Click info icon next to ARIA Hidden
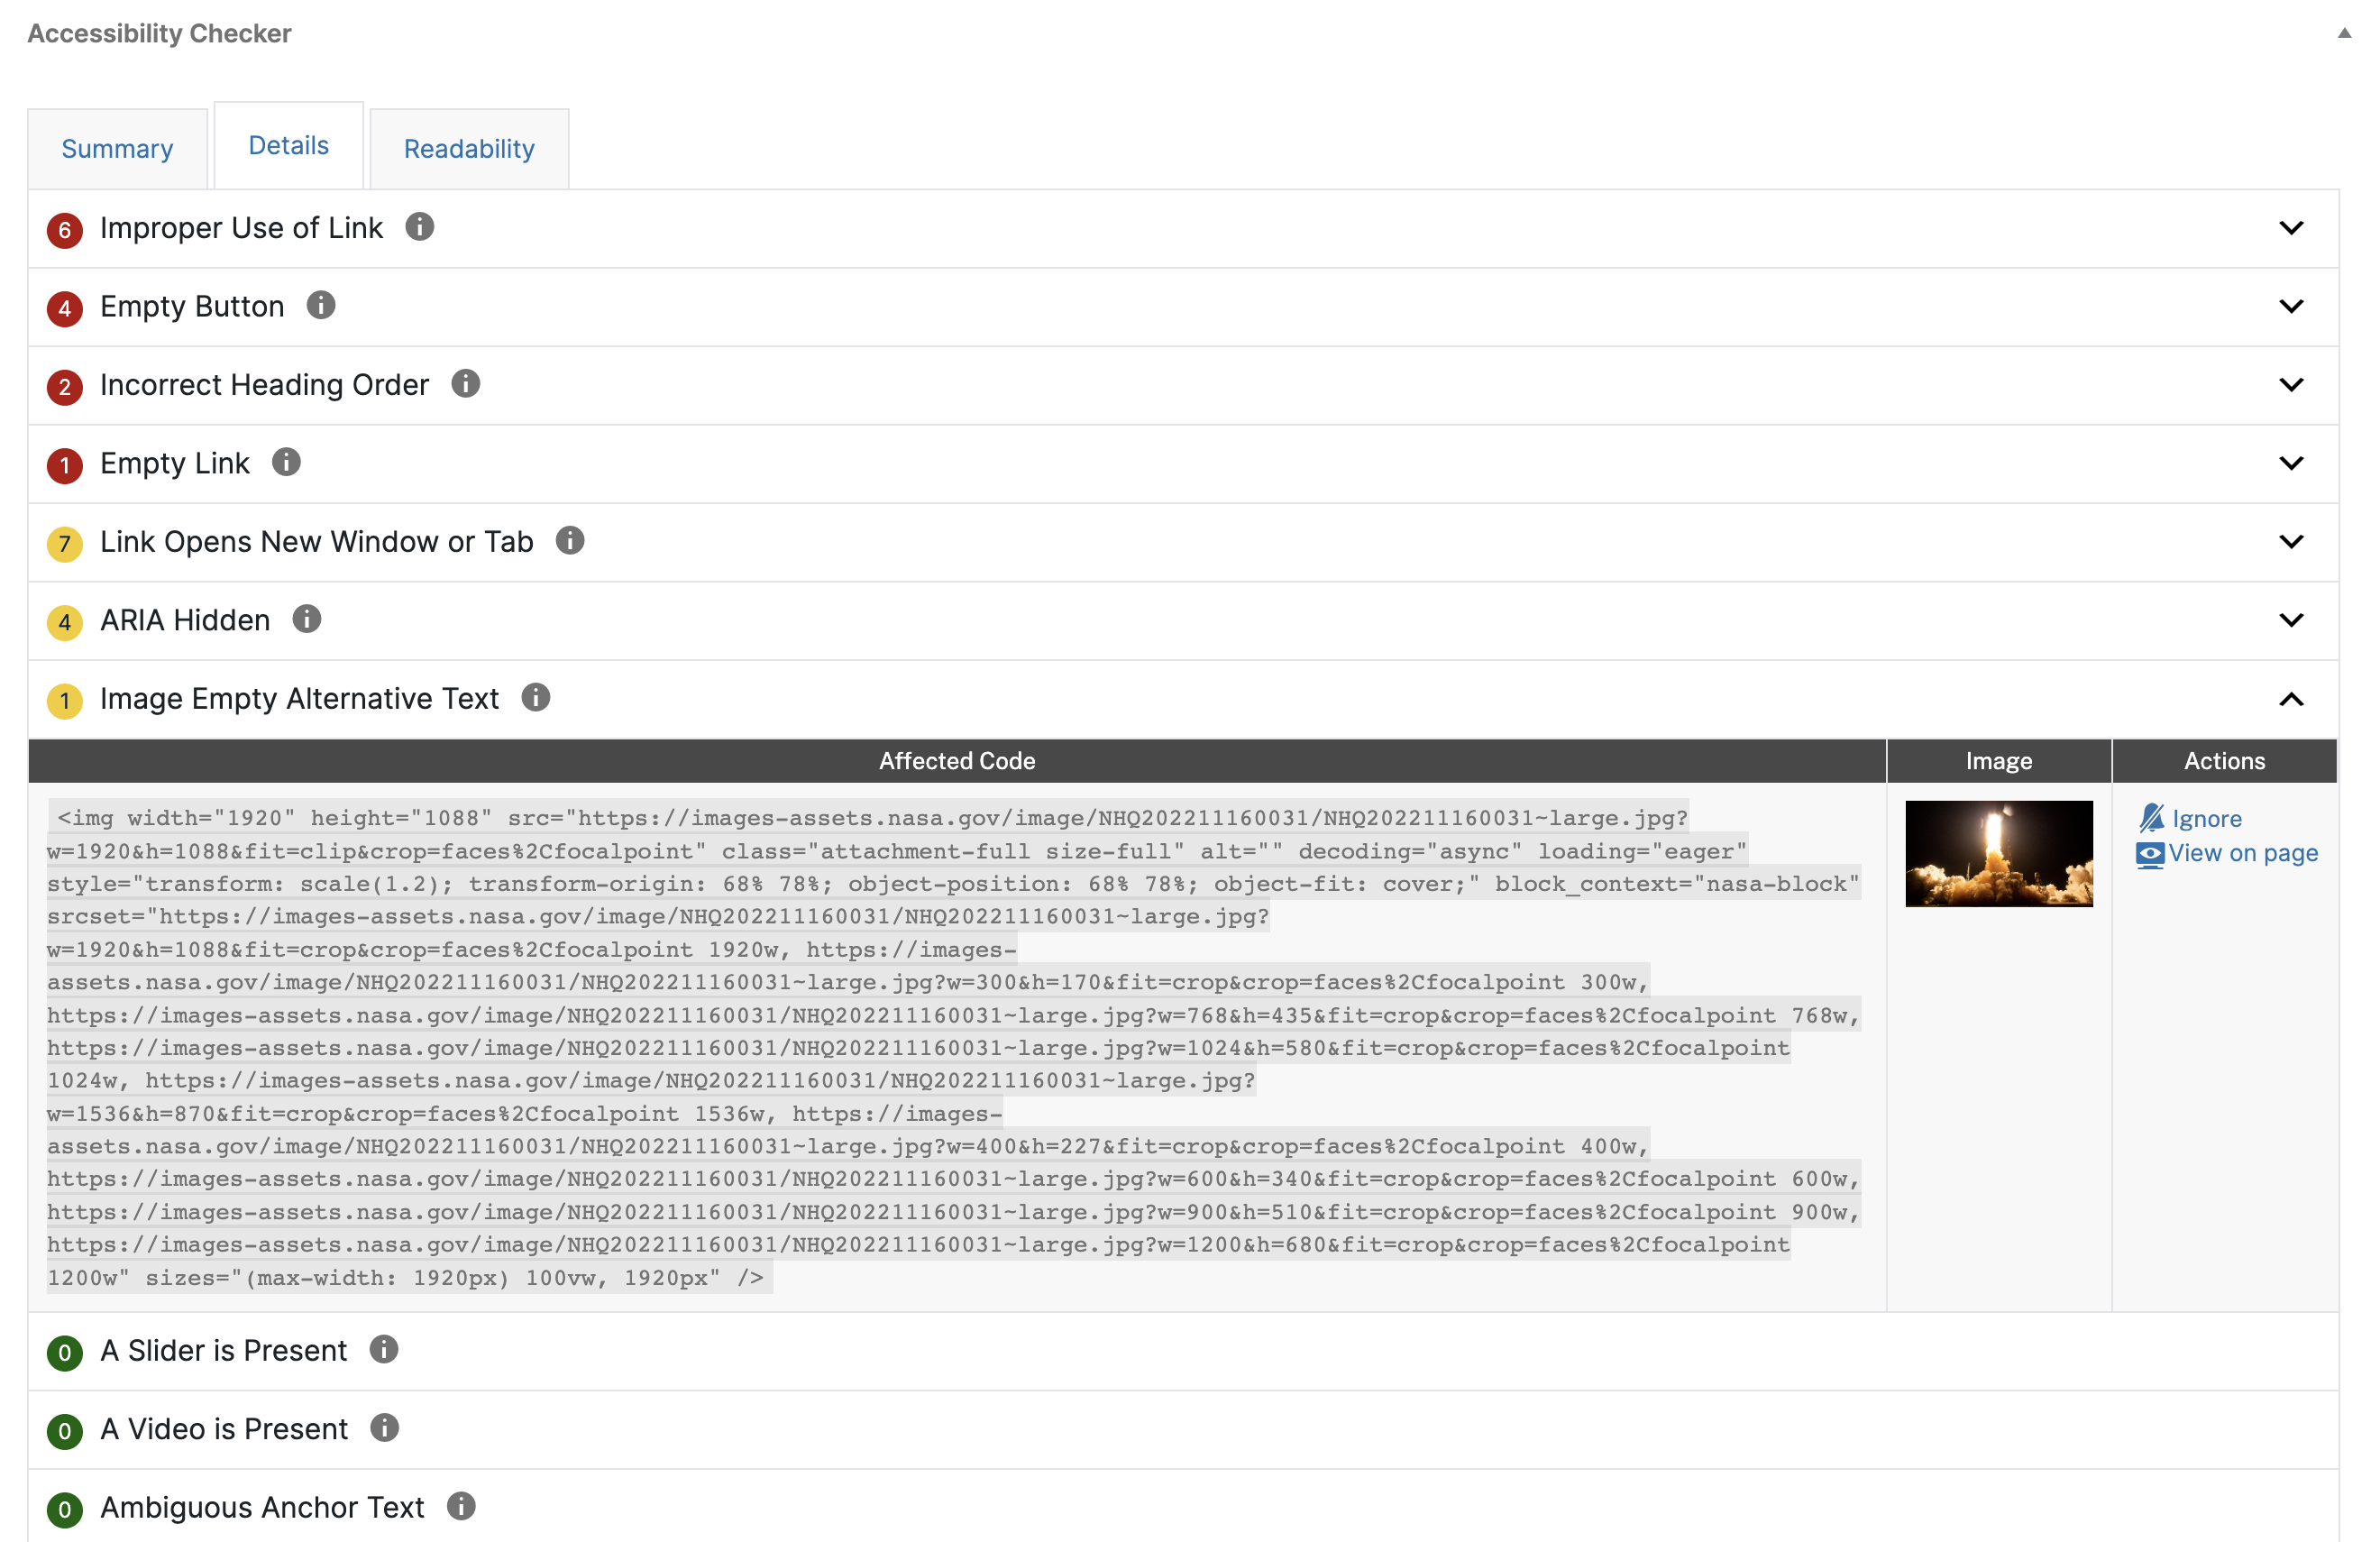 tap(307, 619)
